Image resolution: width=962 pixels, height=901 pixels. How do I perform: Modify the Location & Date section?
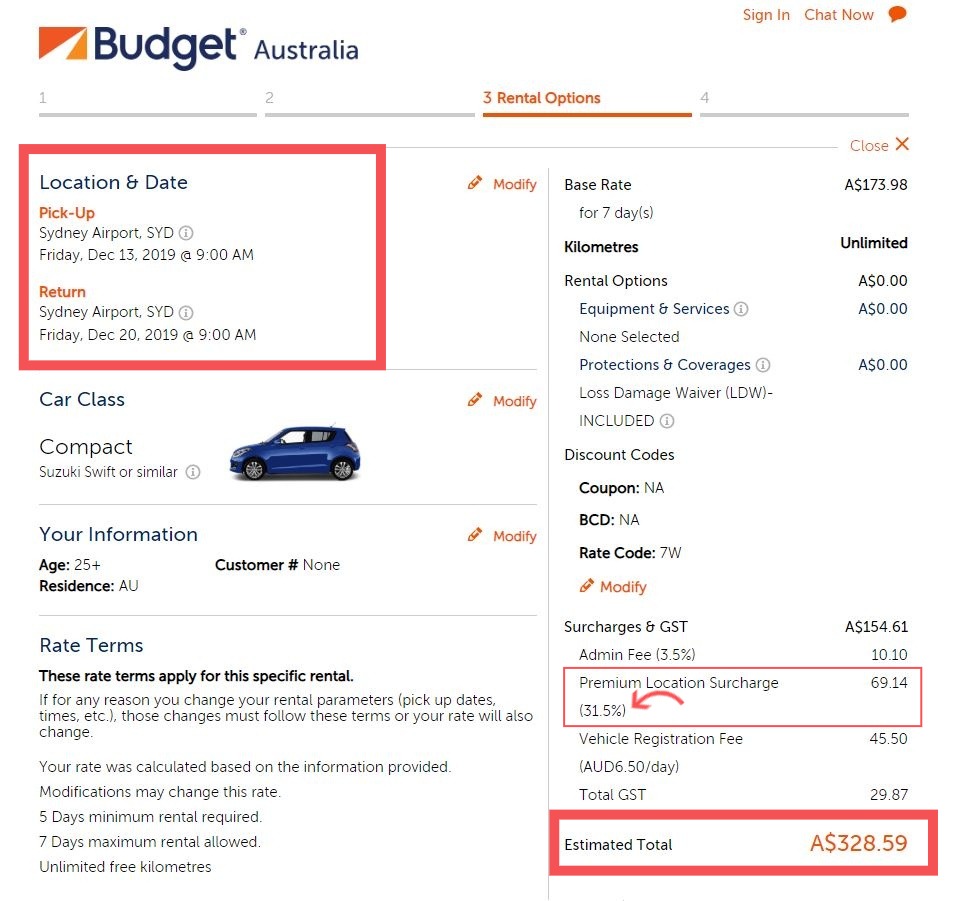point(503,184)
